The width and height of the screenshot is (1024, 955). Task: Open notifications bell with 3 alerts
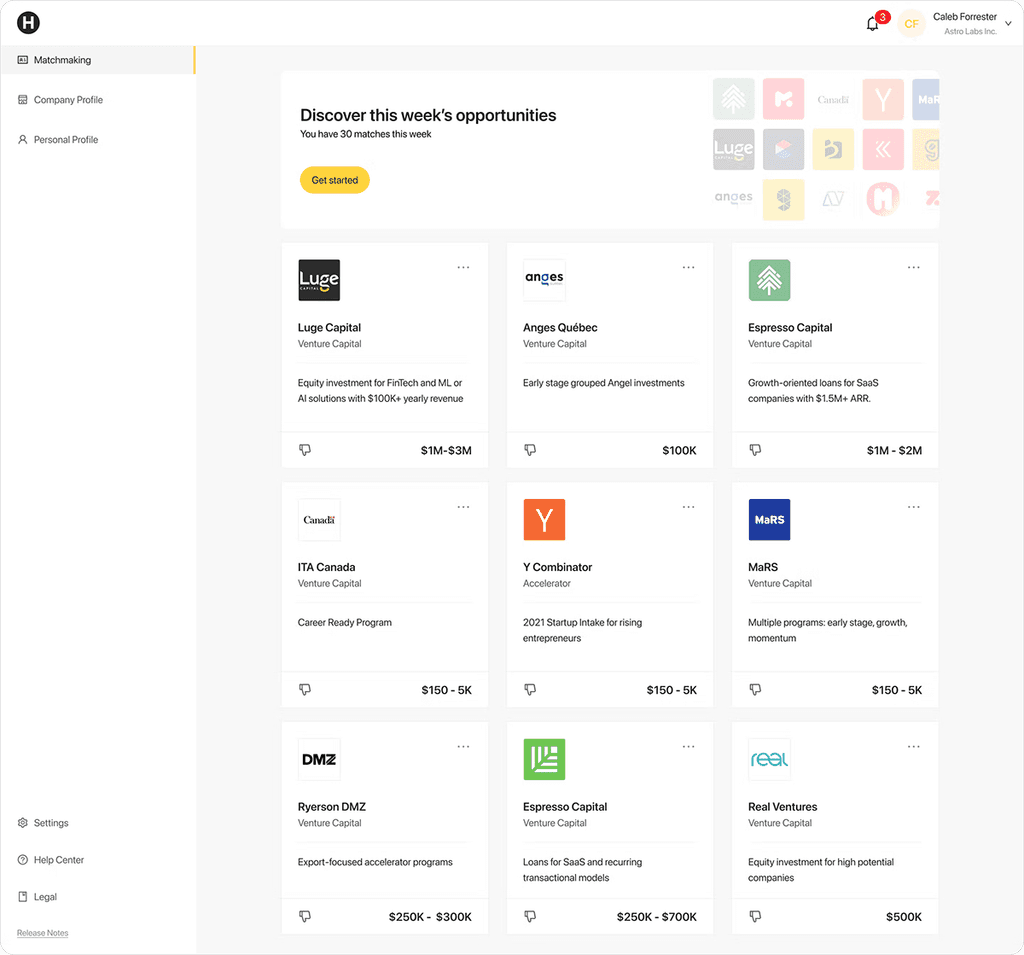coord(873,24)
